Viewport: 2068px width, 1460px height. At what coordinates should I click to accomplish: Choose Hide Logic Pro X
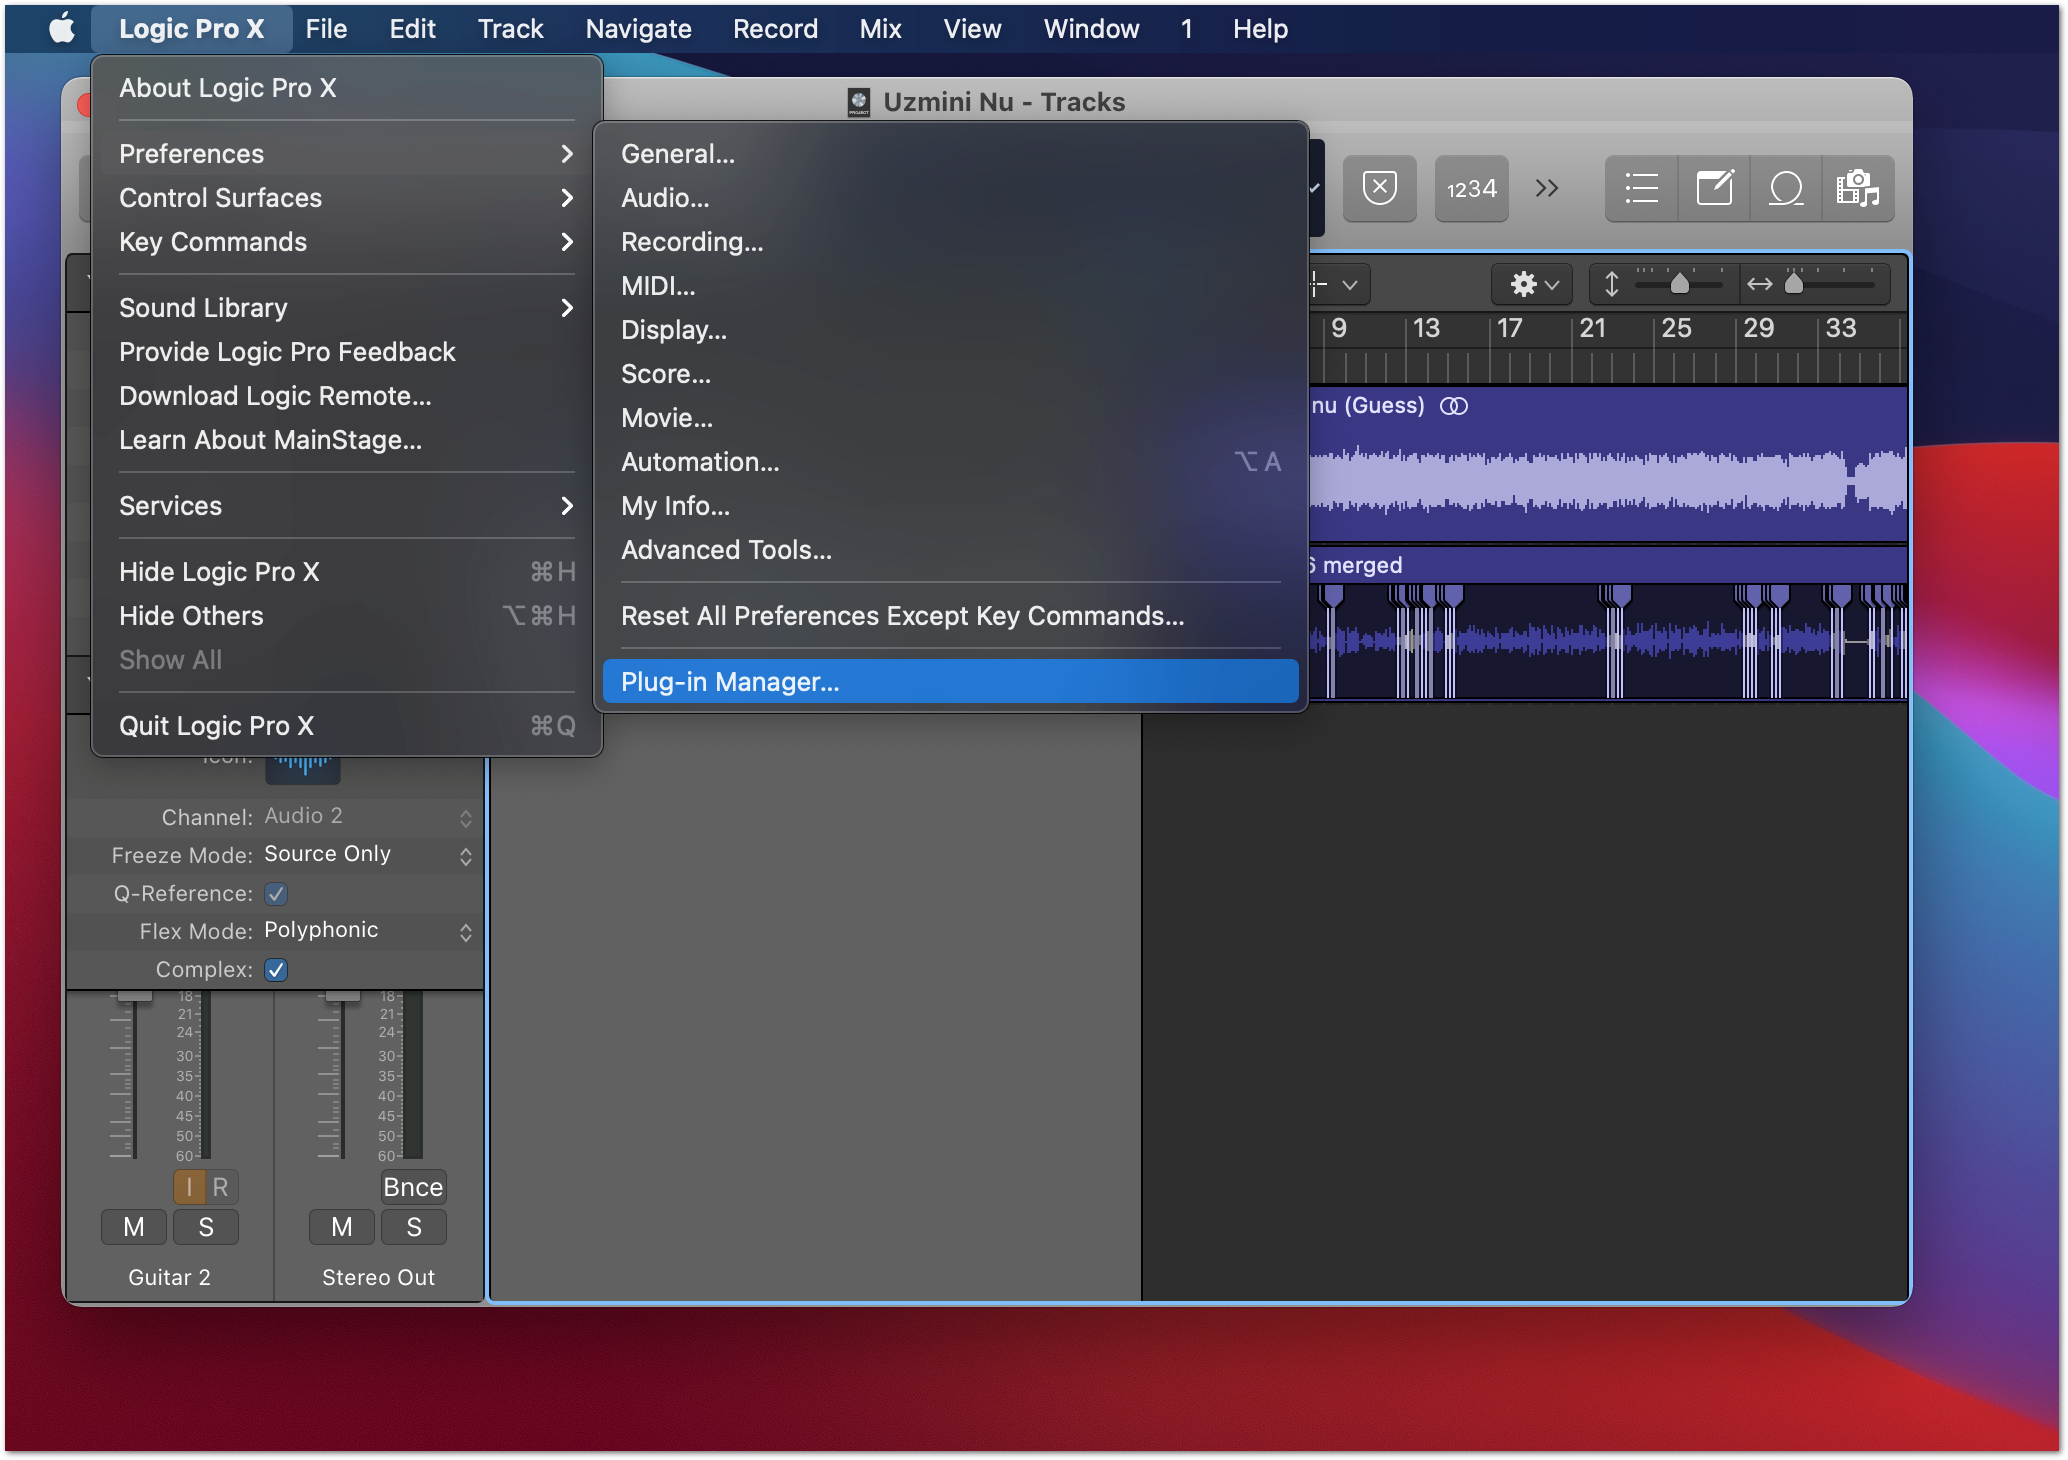(x=347, y=572)
